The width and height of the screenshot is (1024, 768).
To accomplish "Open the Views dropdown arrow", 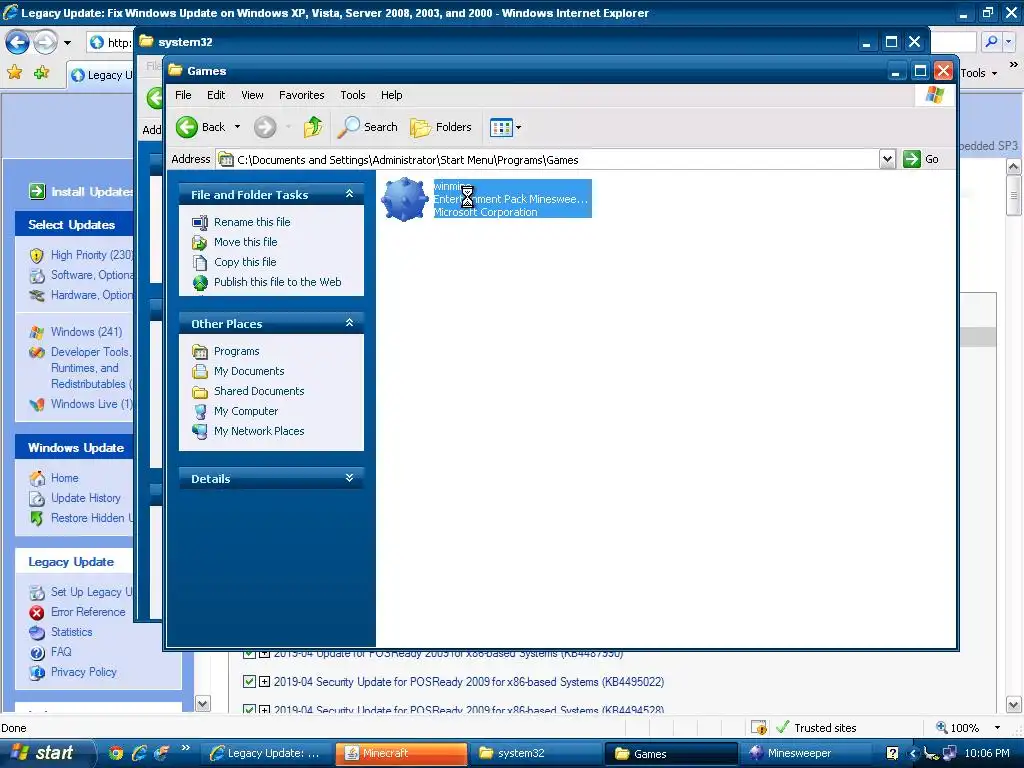I will tap(519, 127).
